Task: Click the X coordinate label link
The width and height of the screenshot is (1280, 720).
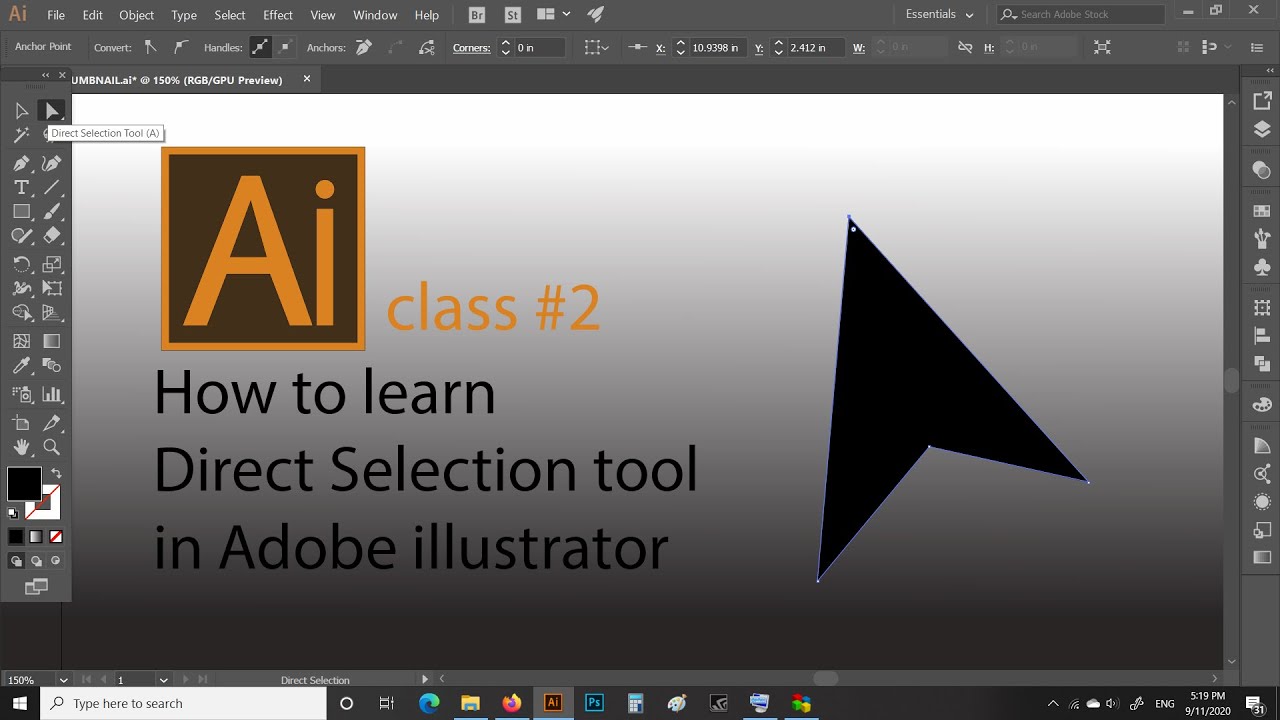Action: pyautogui.click(x=661, y=47)
